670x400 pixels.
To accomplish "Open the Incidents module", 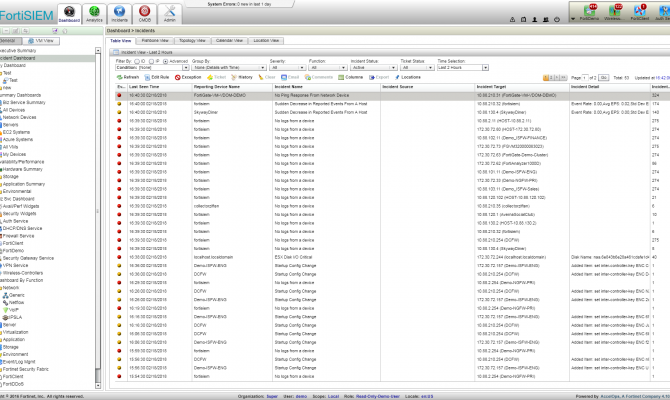I will (120, 12).
